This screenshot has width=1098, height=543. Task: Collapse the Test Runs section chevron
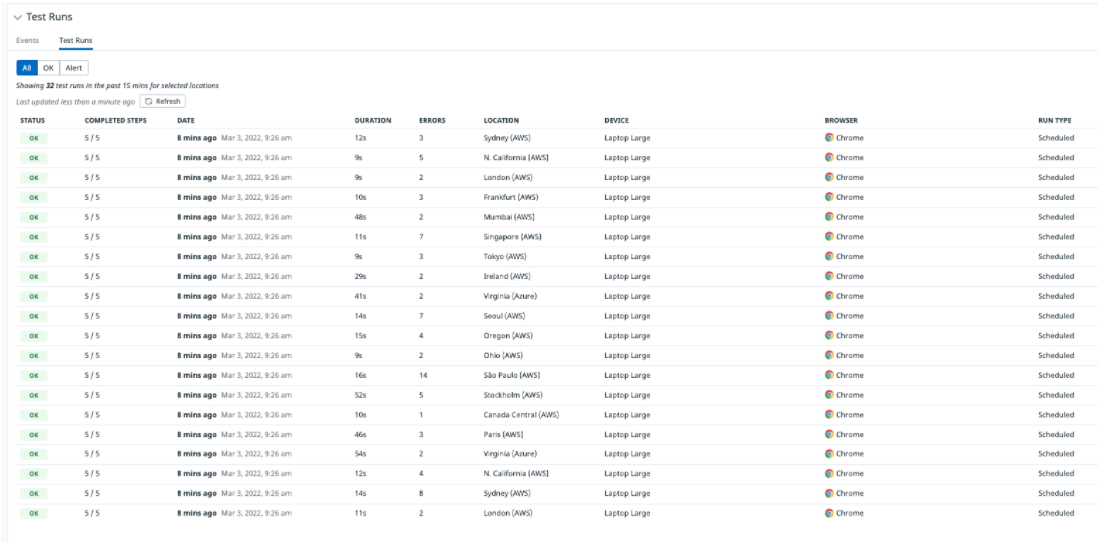tap(18, 18)
